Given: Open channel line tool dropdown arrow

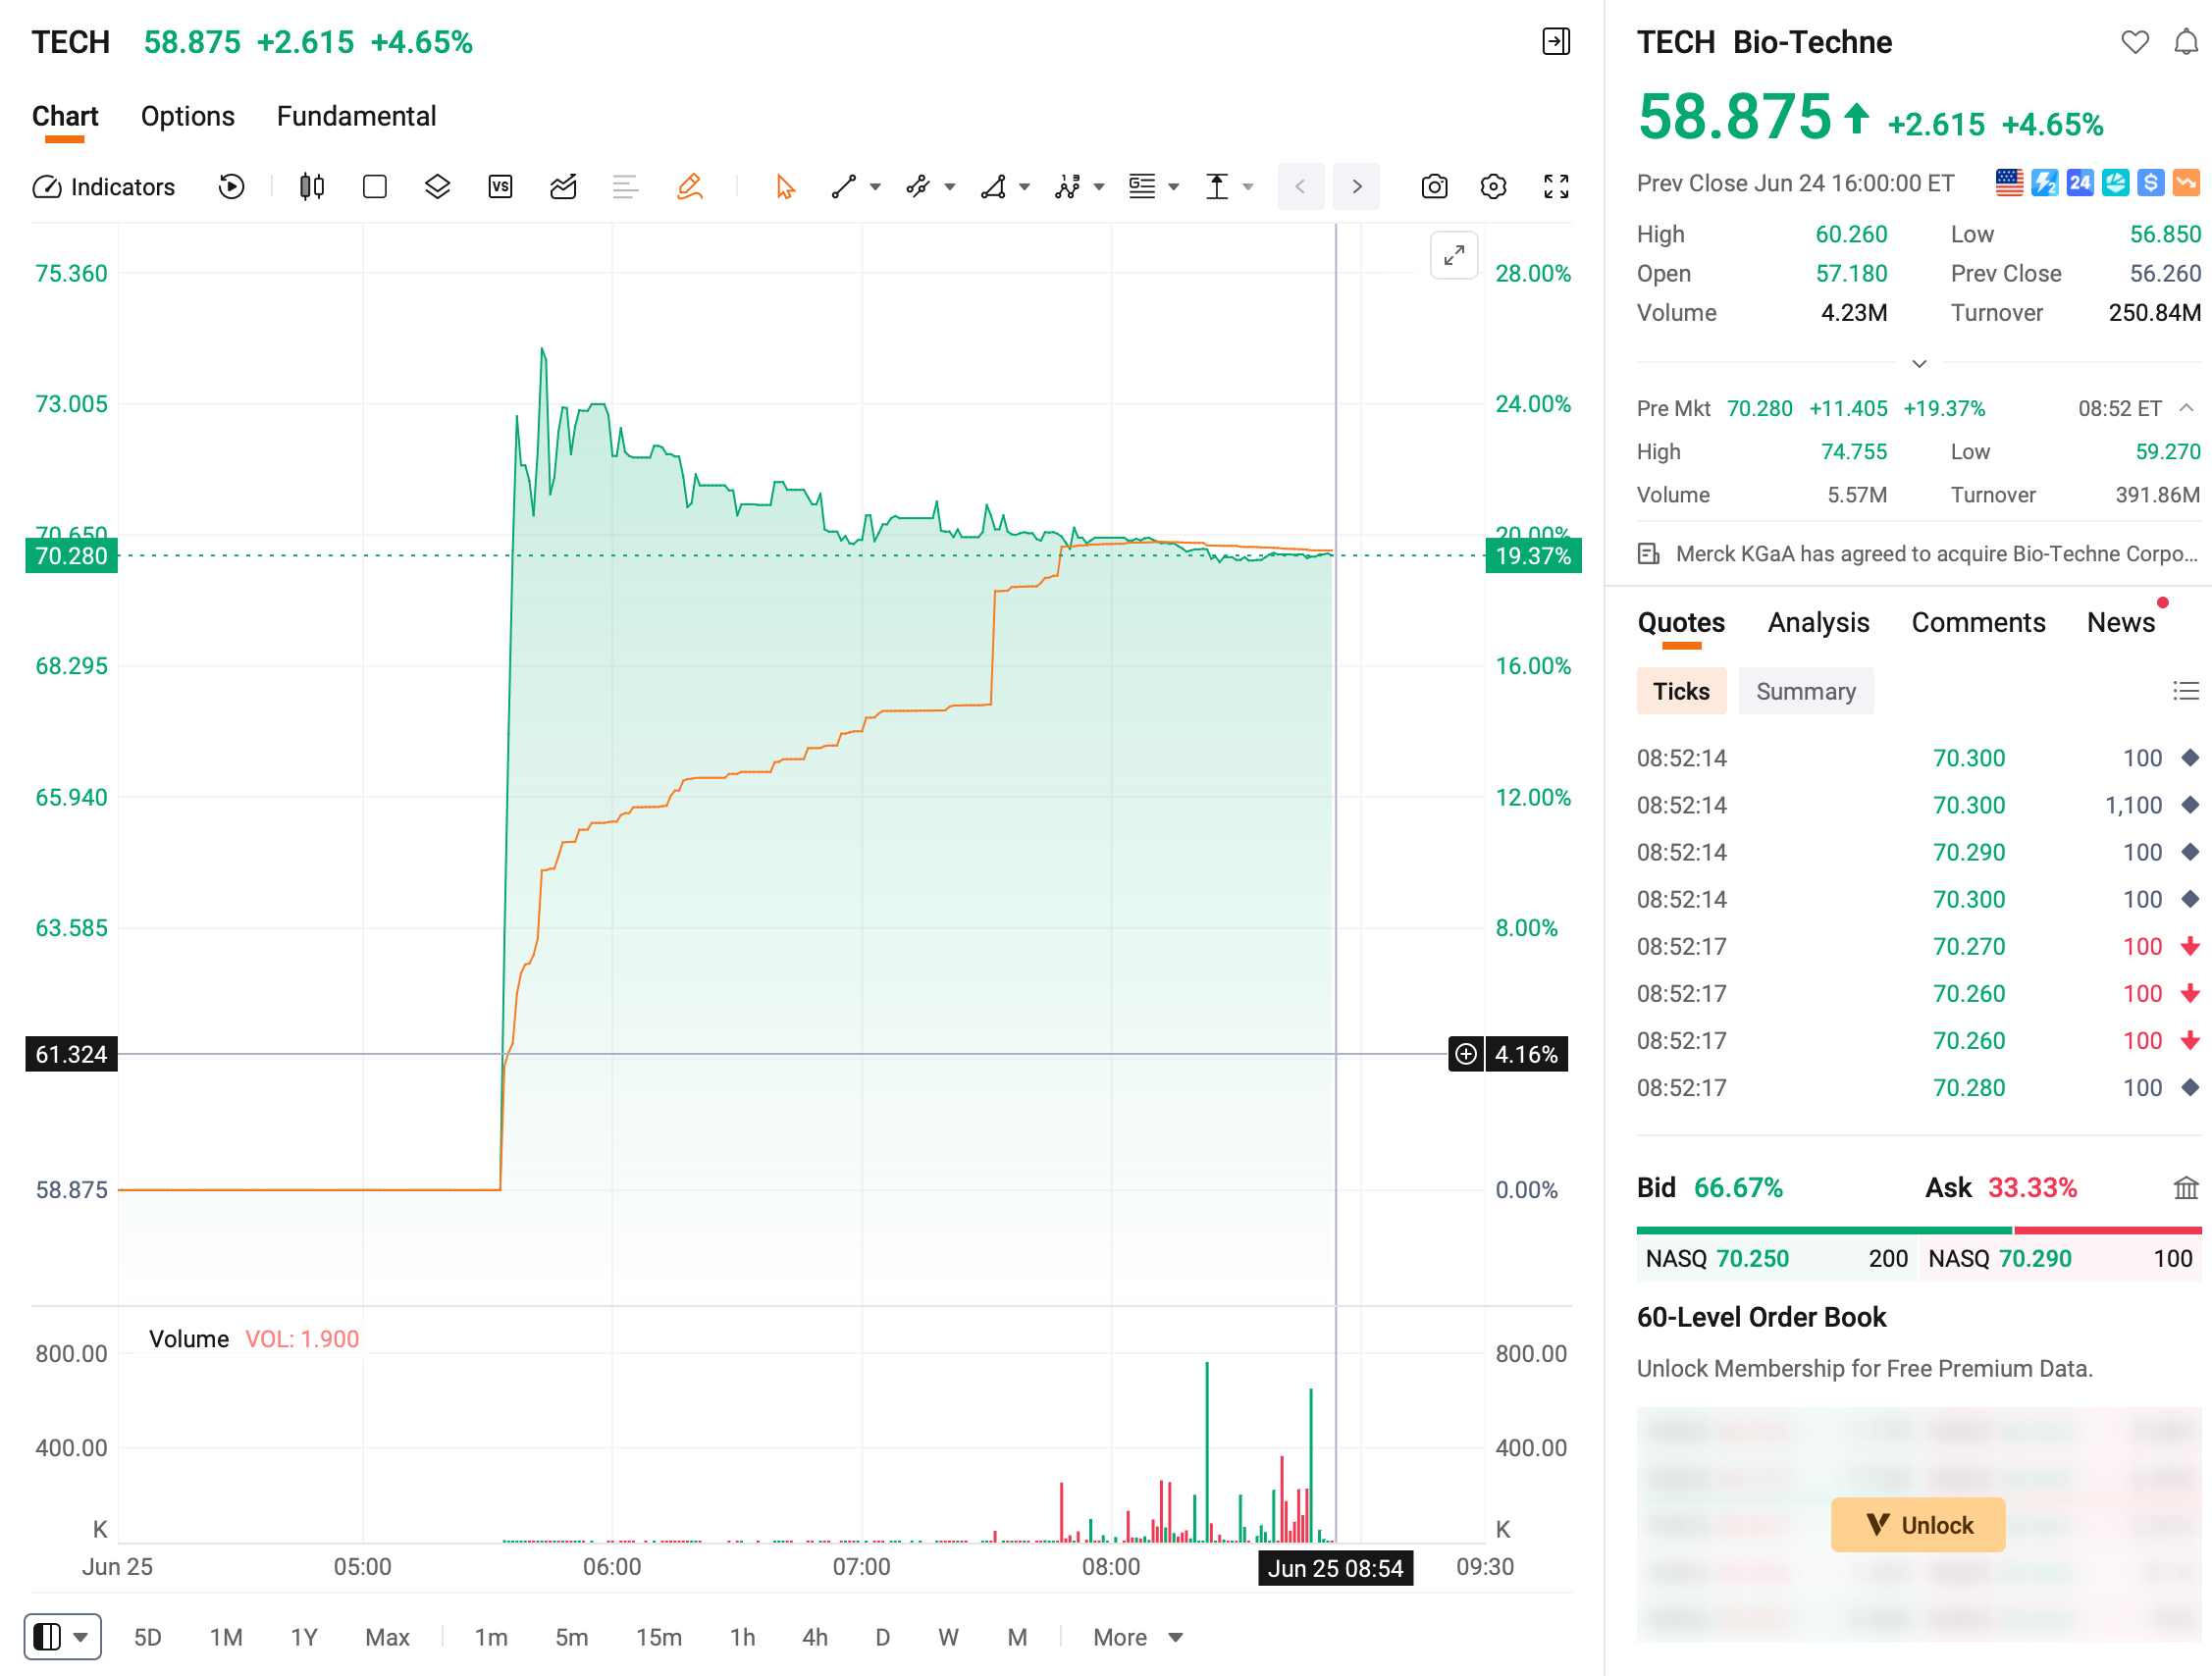Looking at the screenshot, I should [950, 187].
